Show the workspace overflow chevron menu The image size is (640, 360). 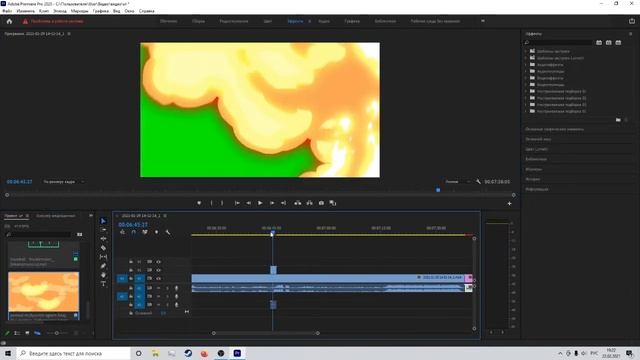483,21
